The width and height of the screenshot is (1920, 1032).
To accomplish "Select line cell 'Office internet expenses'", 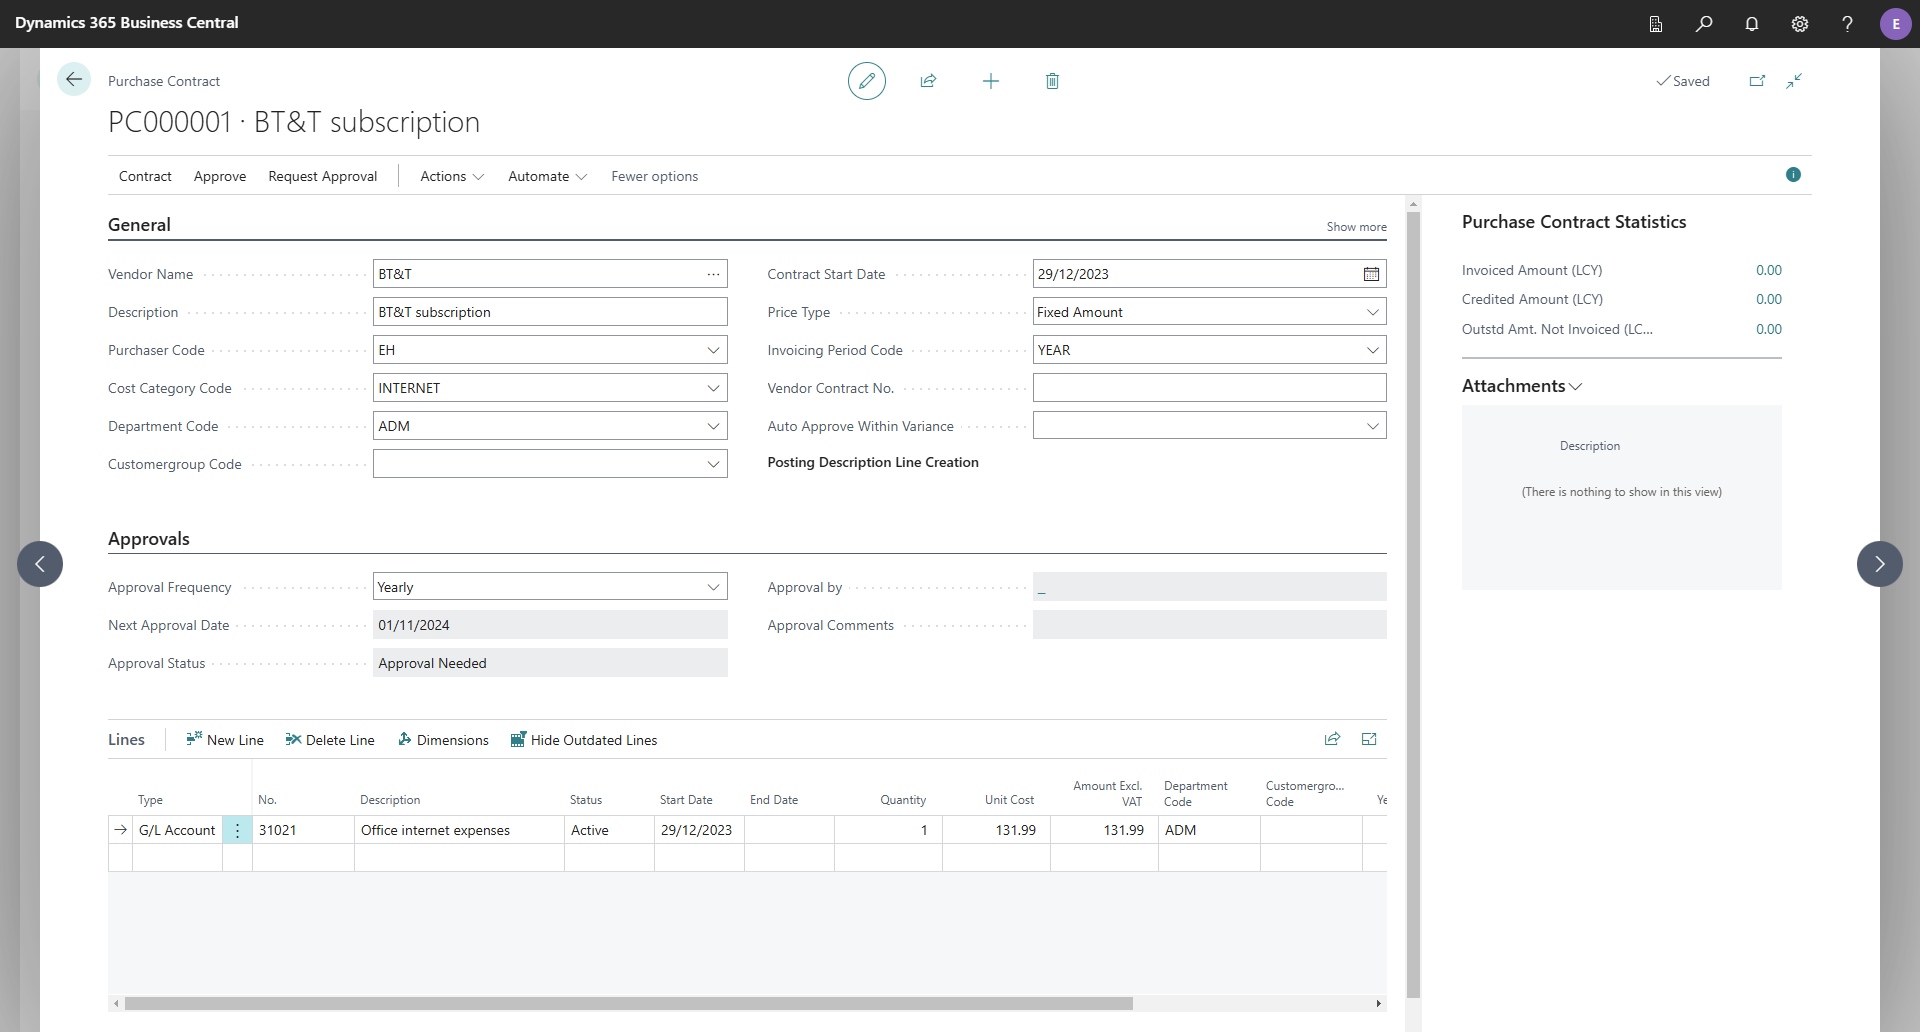I will click(x=459, y=830).
